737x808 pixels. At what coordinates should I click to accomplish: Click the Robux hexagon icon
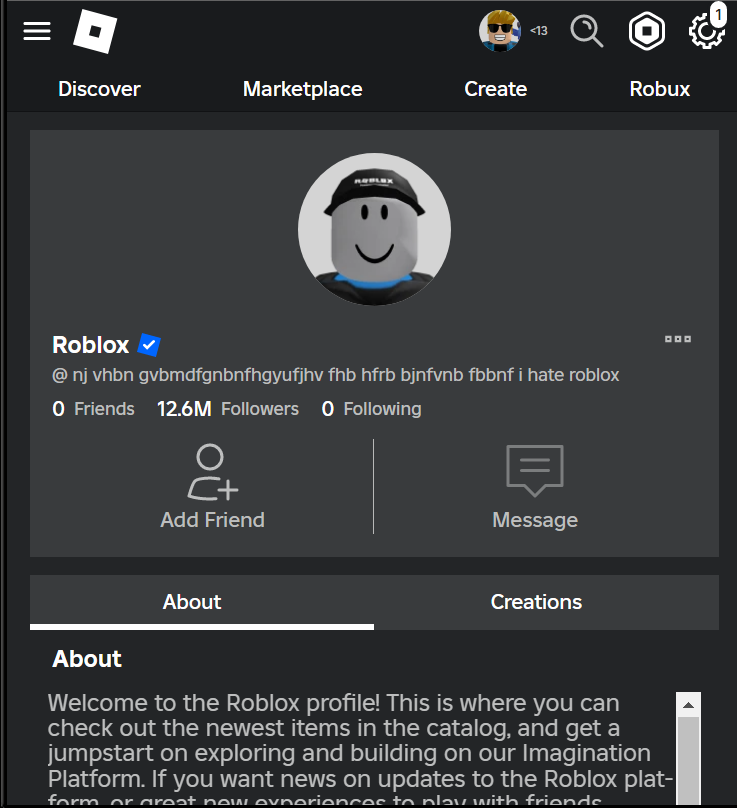tap(647, 32)
